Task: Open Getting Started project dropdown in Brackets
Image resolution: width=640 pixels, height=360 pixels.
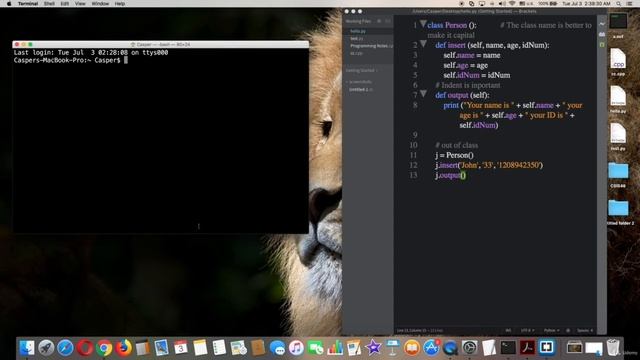Action: click(362, 71)
